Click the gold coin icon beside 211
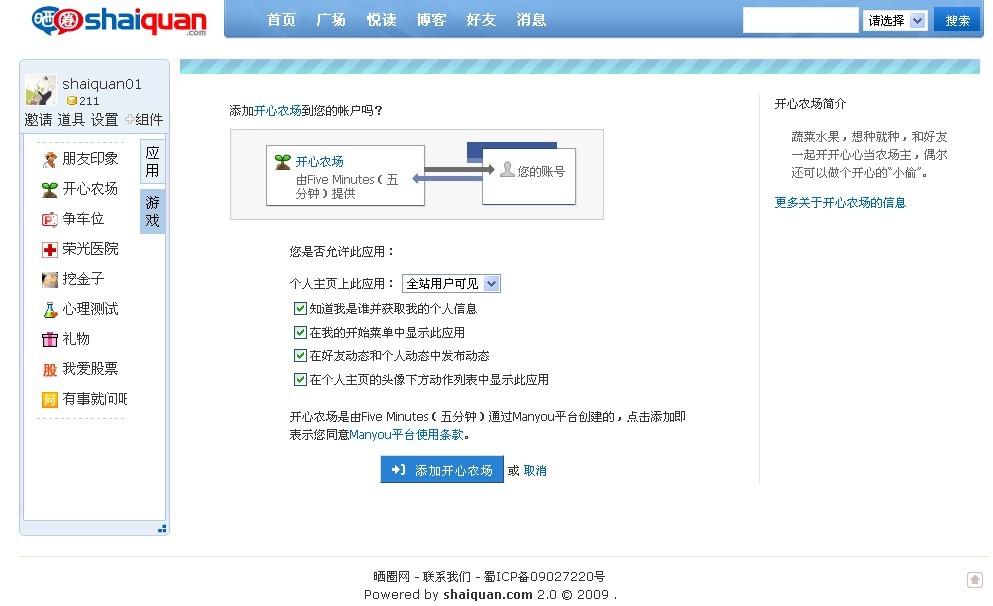993x606 pixels. click(x=72, y=101)
